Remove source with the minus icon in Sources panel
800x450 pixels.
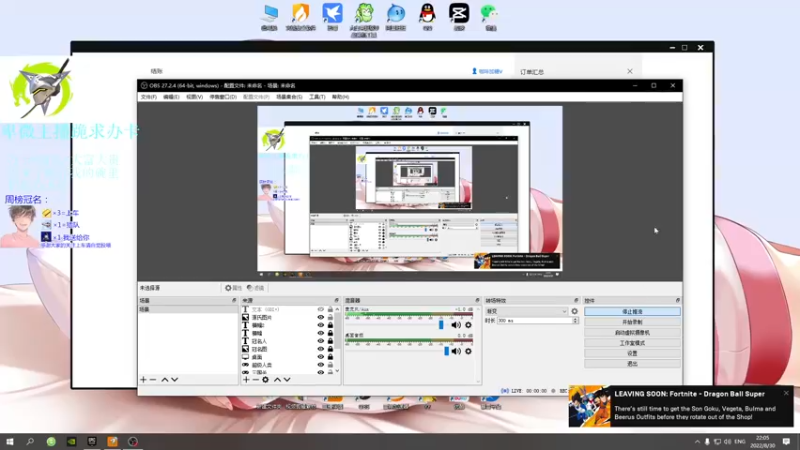click(256, 380)
